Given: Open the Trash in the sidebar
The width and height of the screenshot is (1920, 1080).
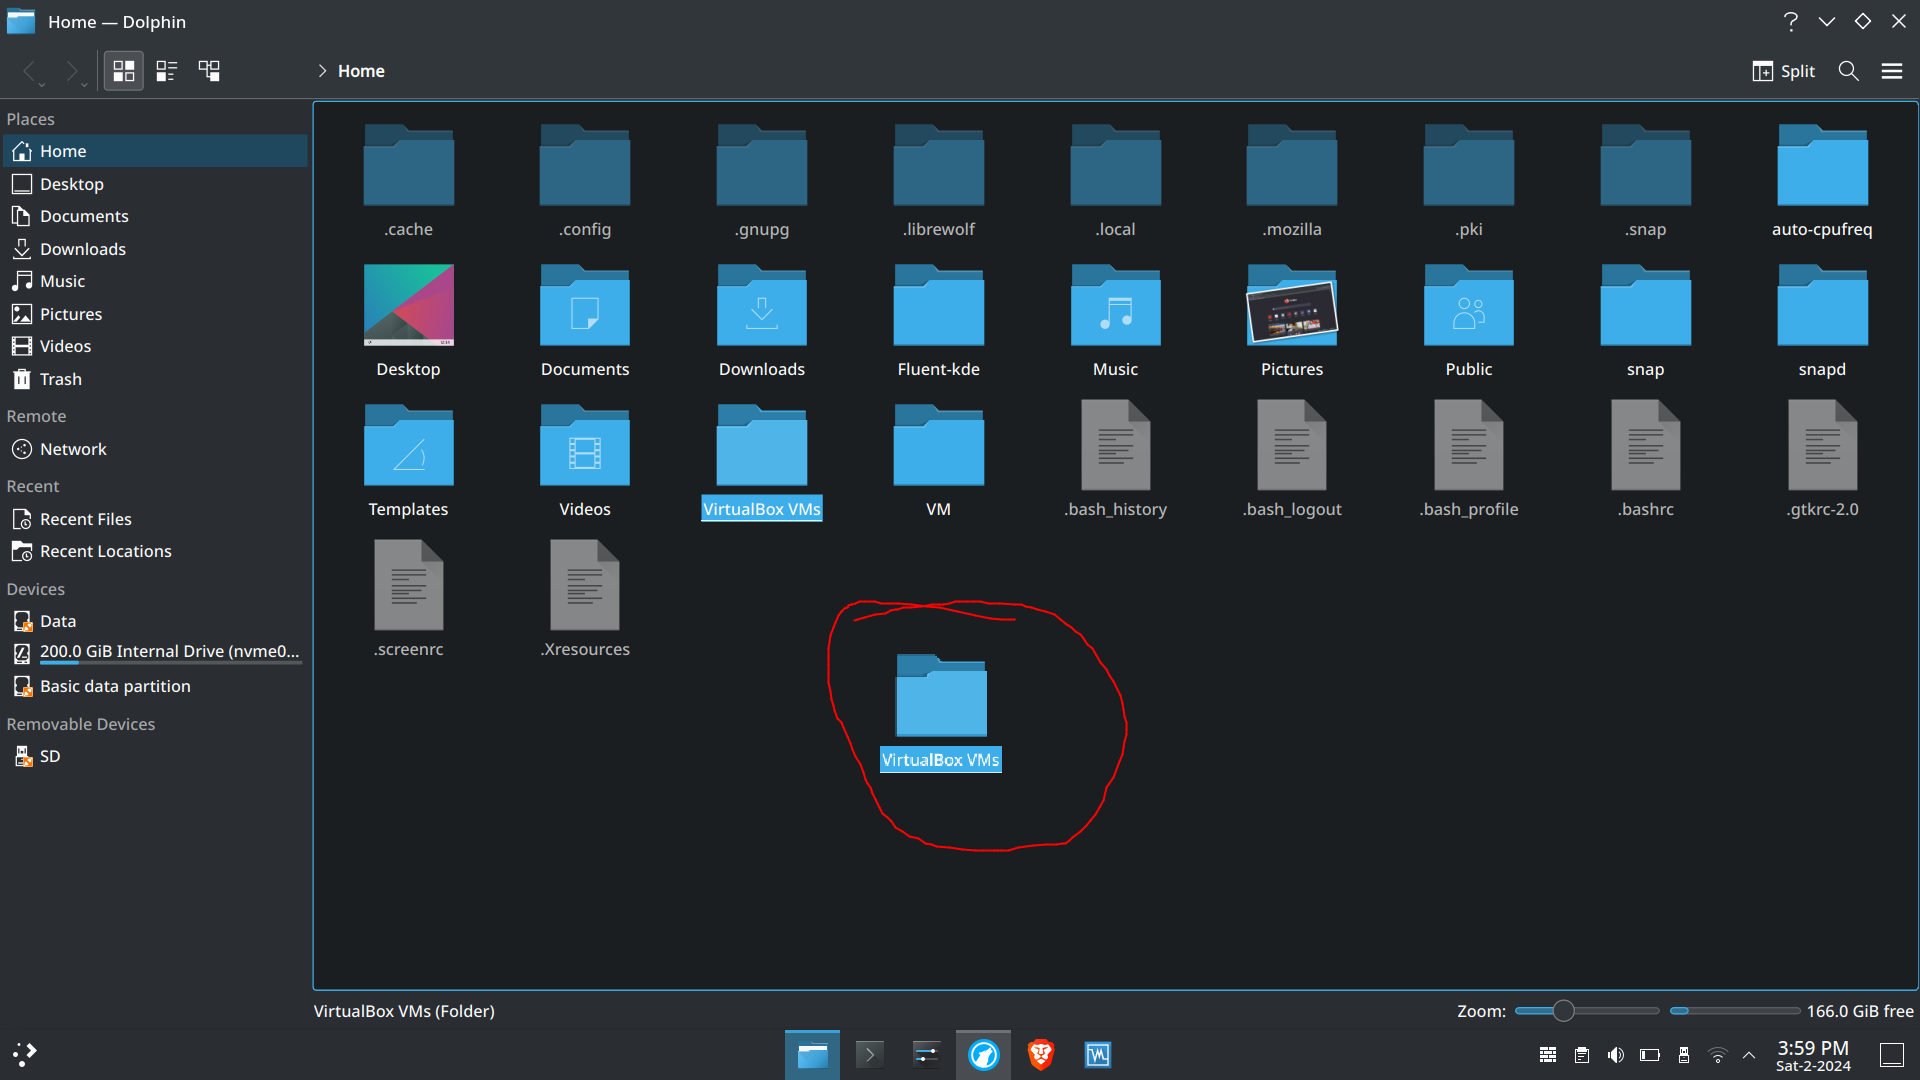Looking at the screenshot, I should point(59,379).
